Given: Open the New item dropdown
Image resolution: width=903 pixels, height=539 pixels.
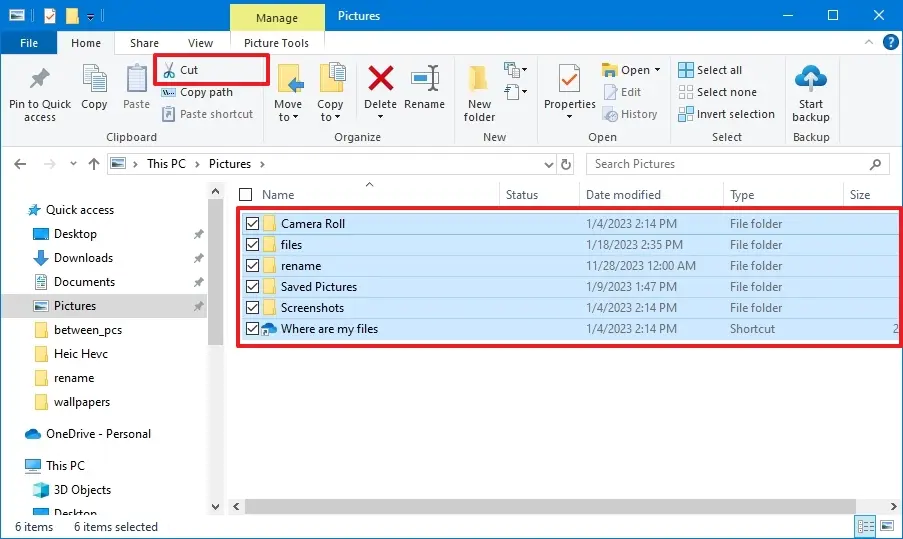Looking at the screenshot, I should (515, 70).
